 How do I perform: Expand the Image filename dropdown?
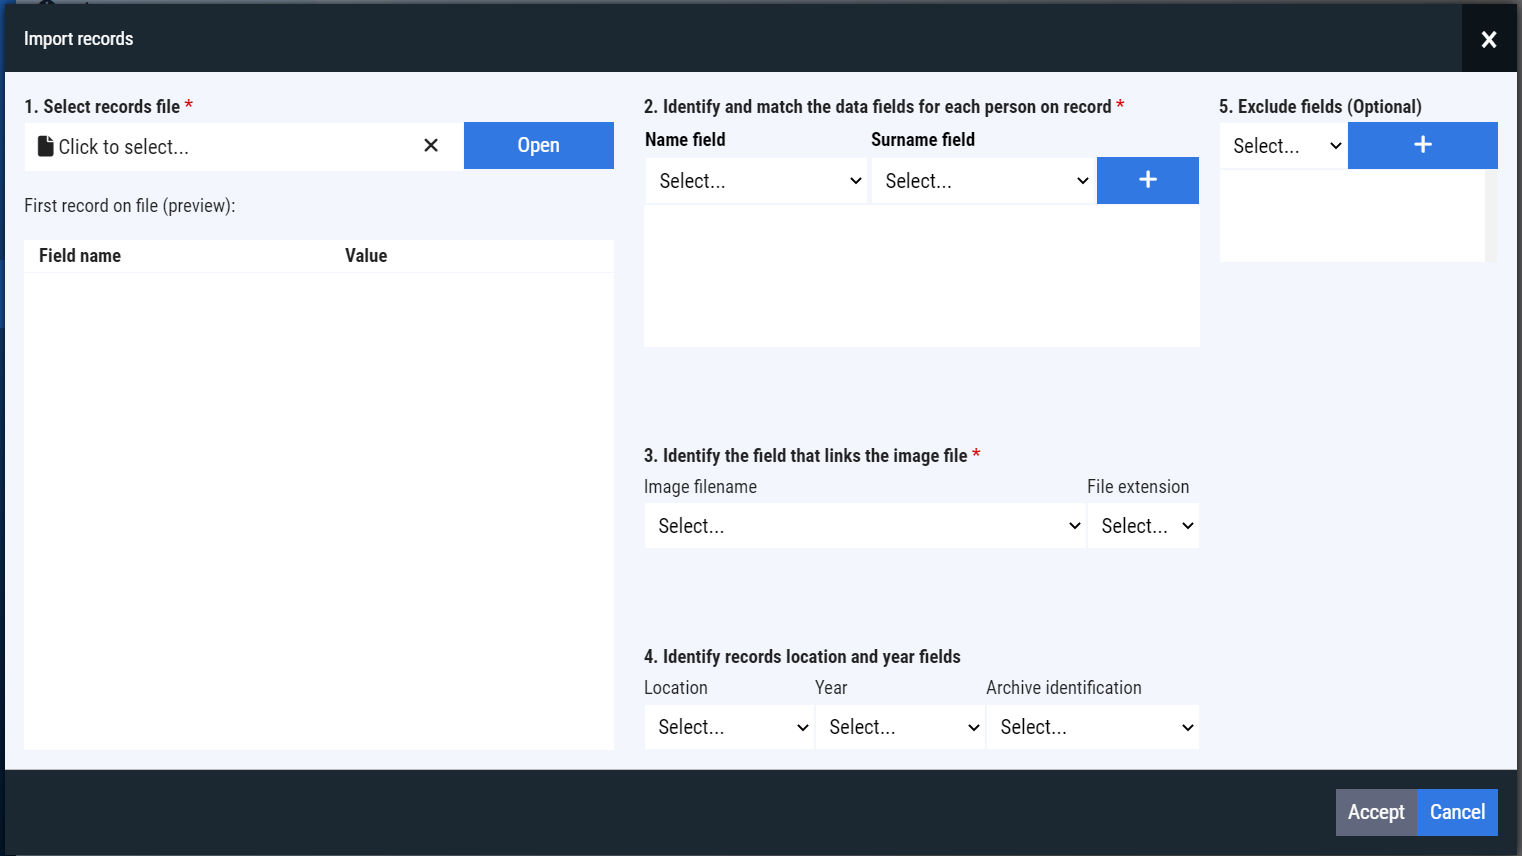tap(865, 526)
